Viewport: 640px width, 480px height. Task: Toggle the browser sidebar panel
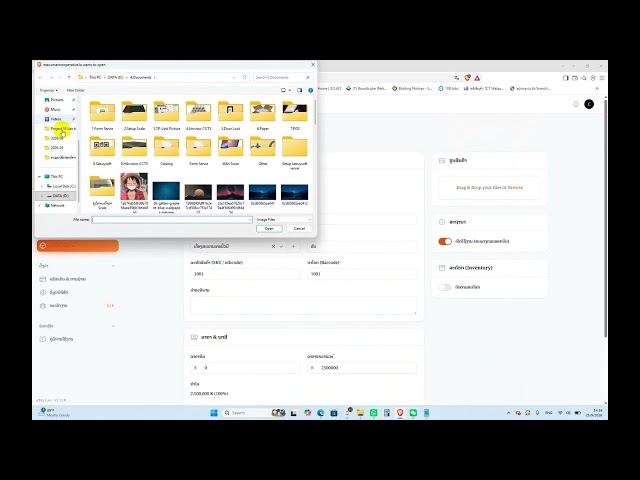(x=565, y=78)
